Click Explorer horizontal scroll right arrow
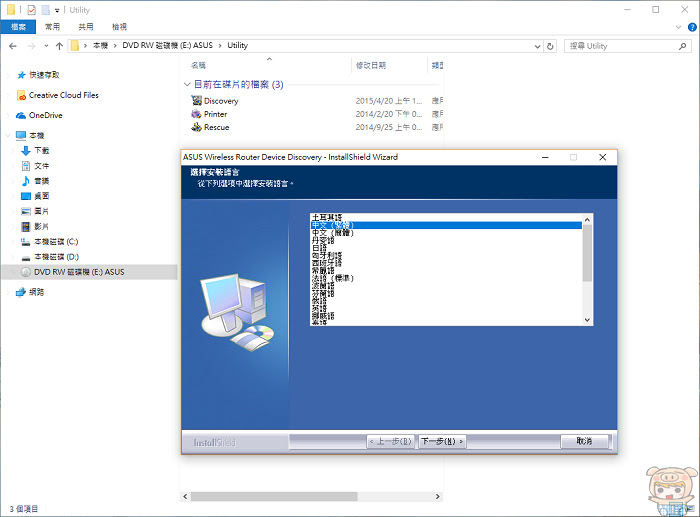The width and height of the screenshot is (700, 517). (438, 496)
